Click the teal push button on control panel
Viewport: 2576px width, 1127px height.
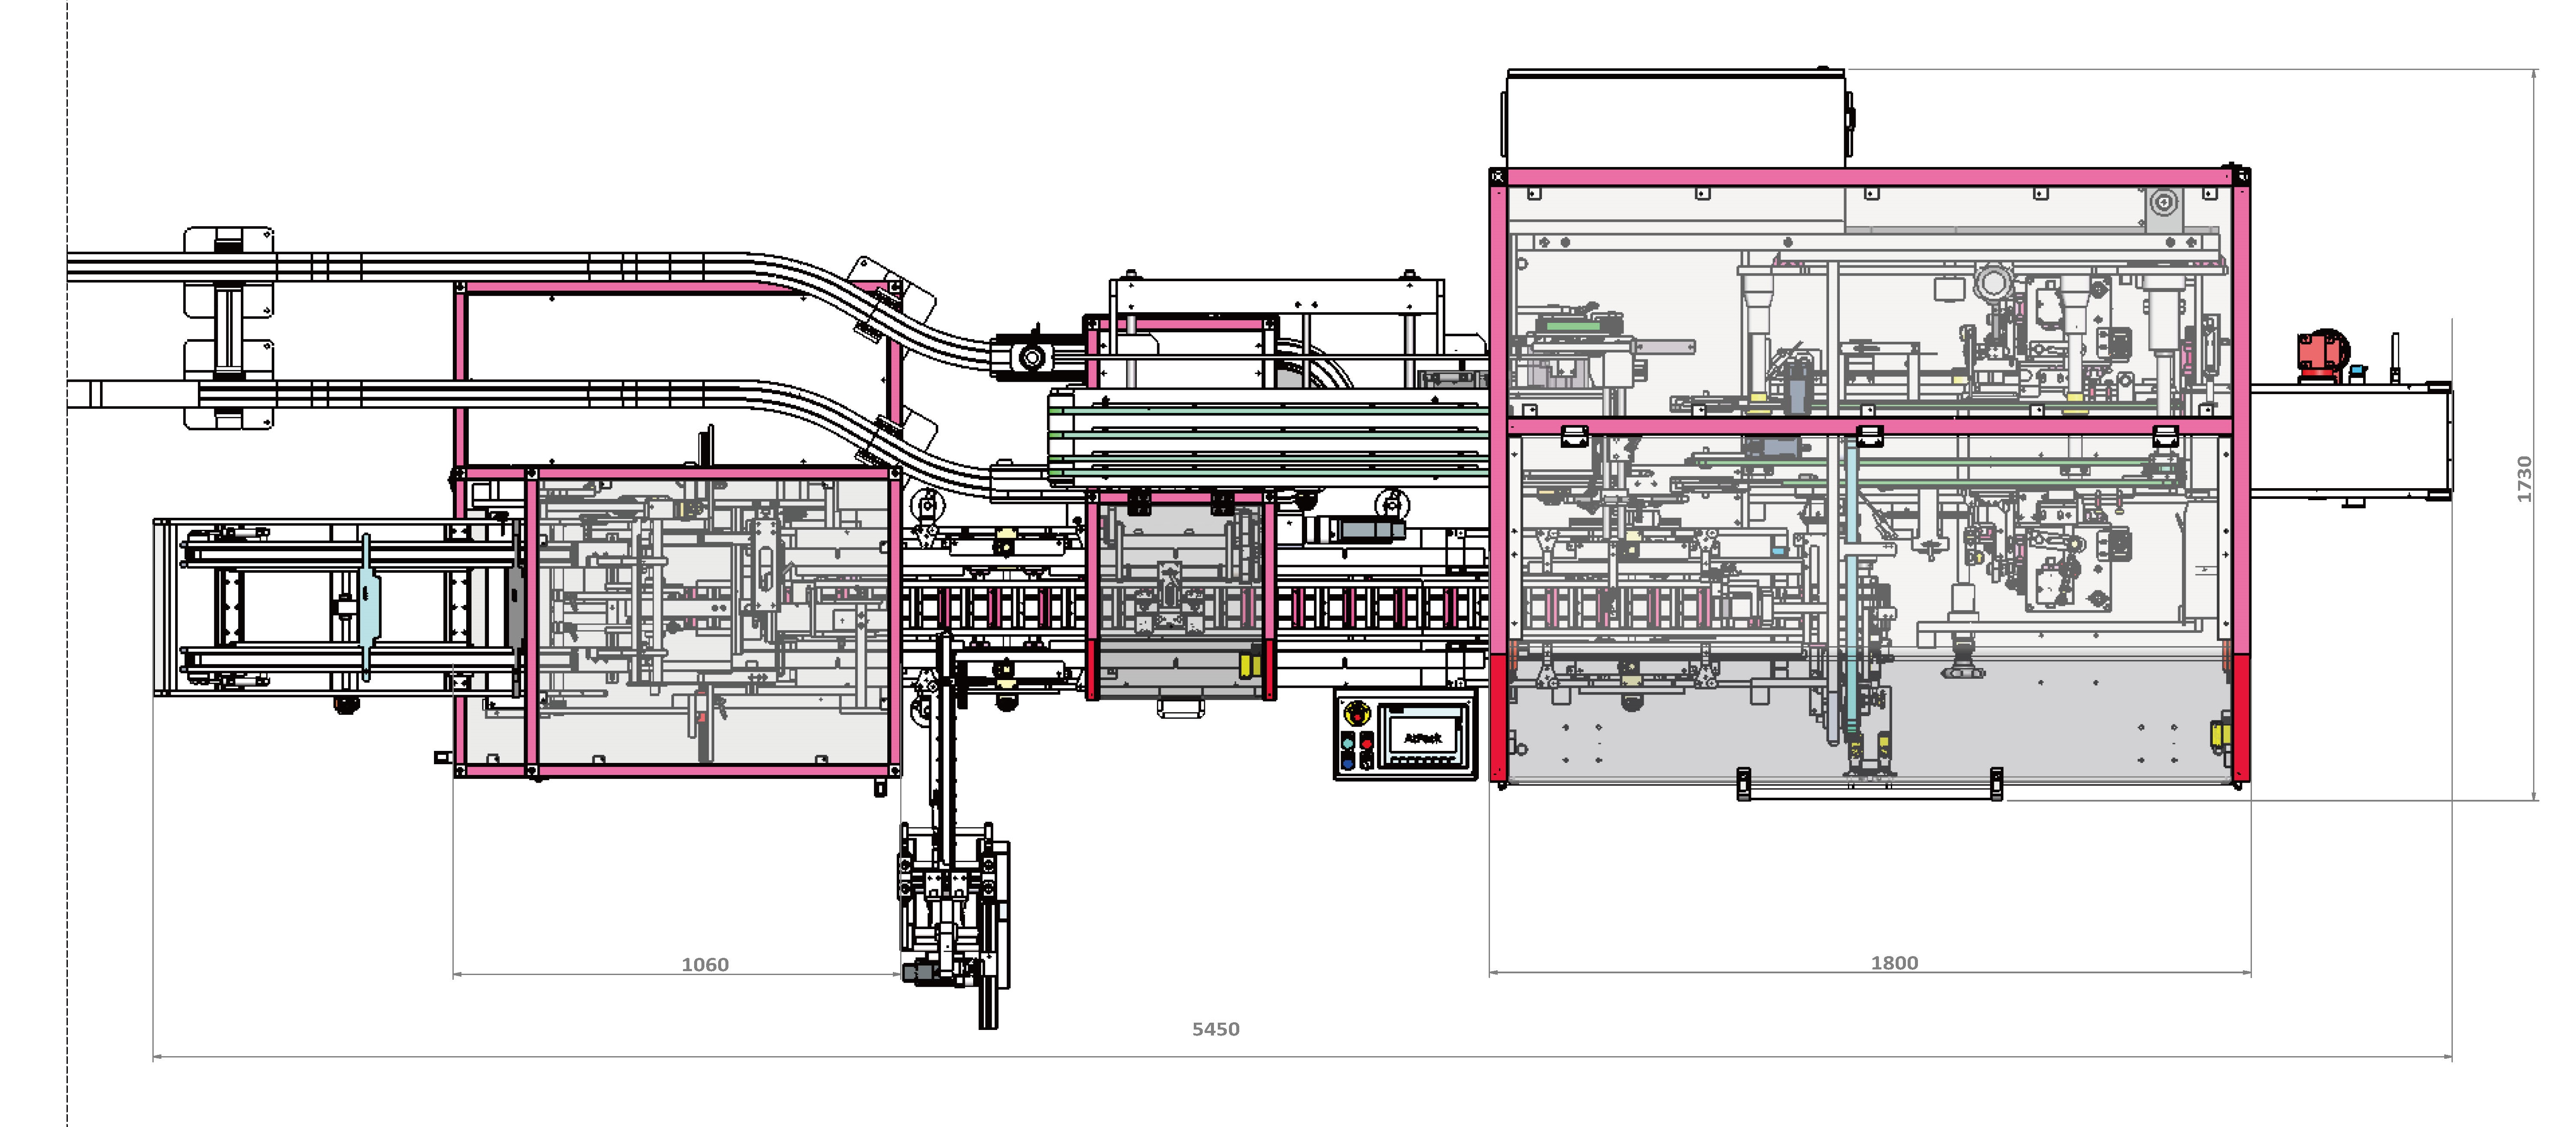[x=1348, y=744]
